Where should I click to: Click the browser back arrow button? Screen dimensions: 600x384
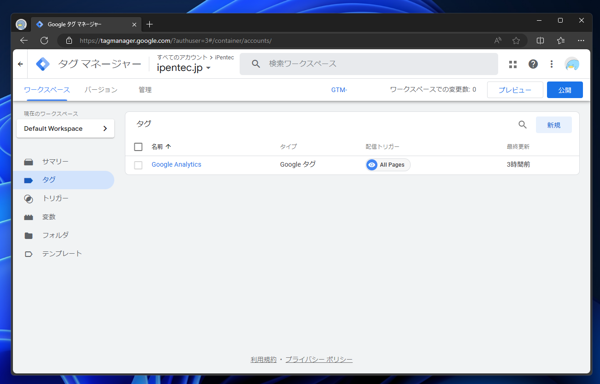pos(24,41)
